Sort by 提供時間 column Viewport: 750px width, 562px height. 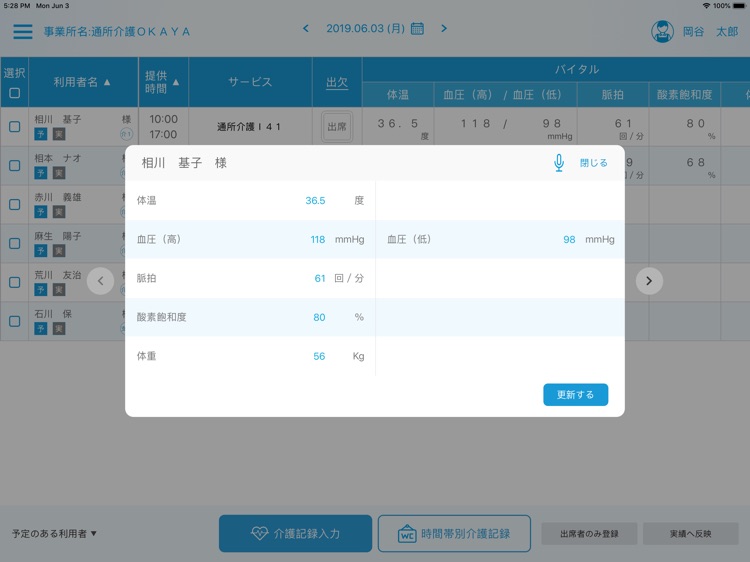pos(162,82)
